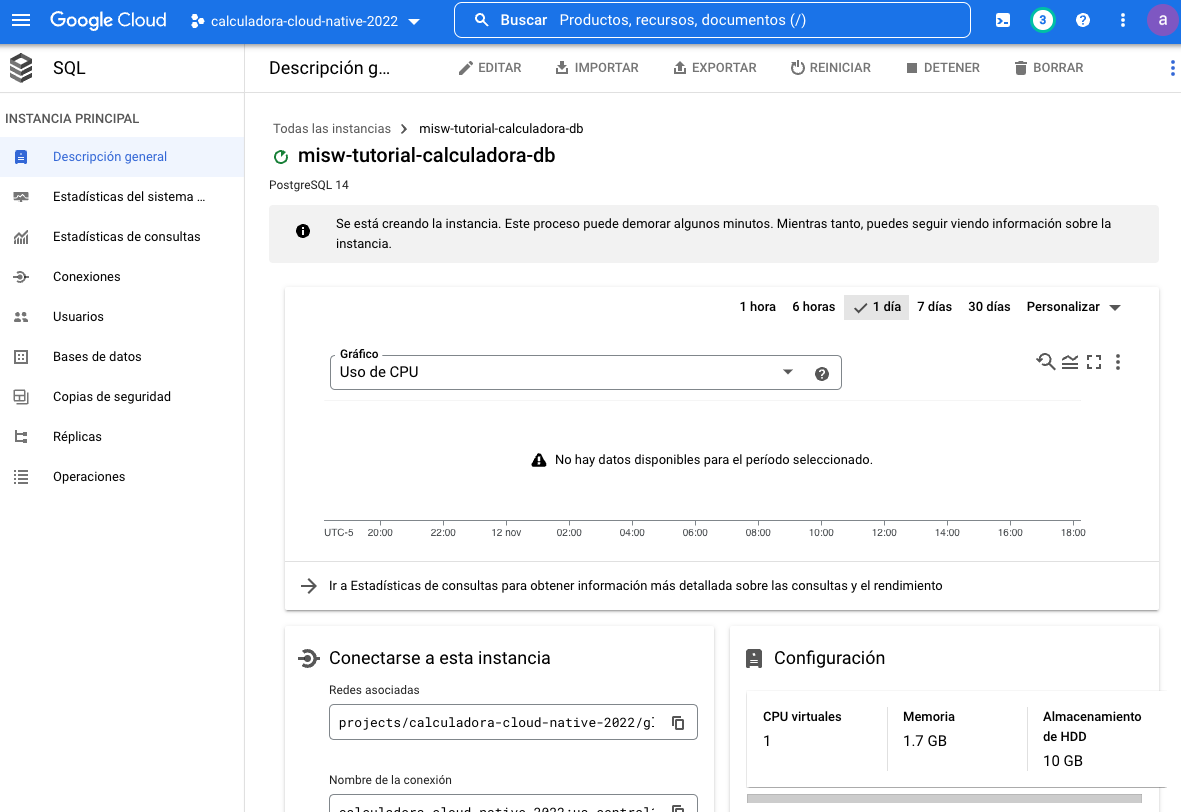Follow the Ir a Estadísticas de consultas link
Screen dimensions: 1181x812
[636, 586]
